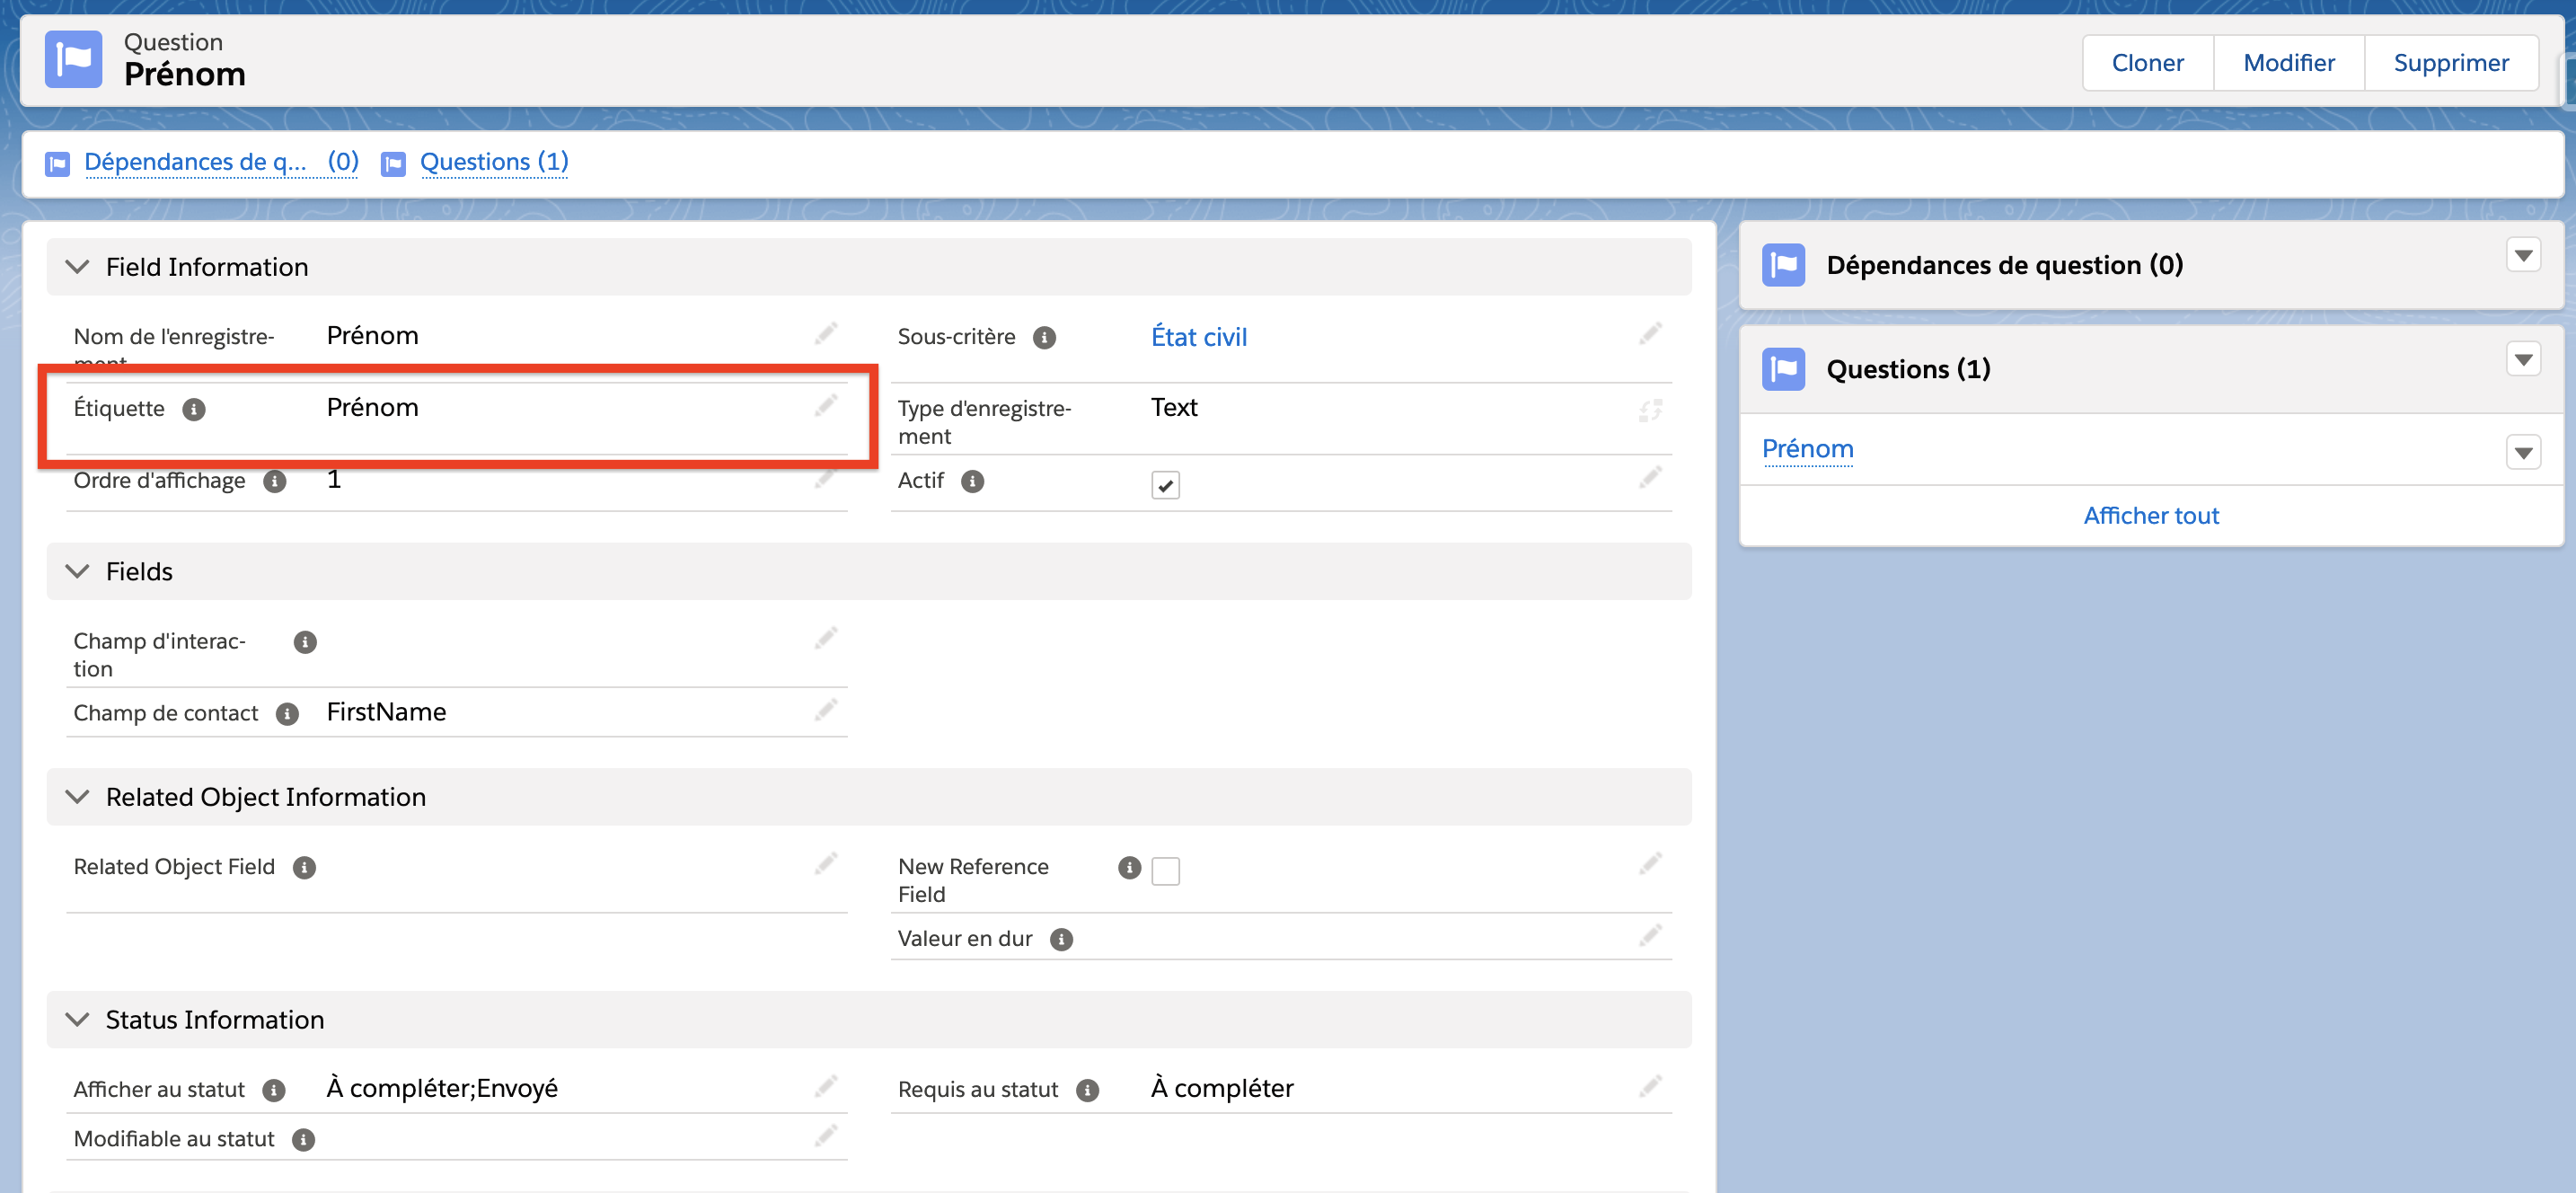Click the change record type icon beside Text

click(x=1650, y=410)
